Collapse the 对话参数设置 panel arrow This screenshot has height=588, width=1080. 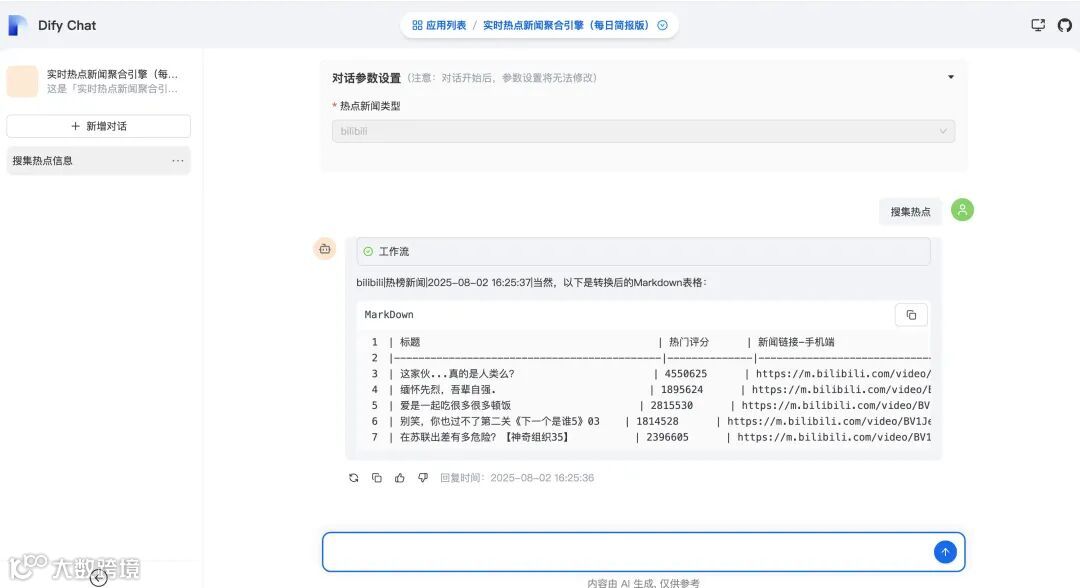coord(951,77)
